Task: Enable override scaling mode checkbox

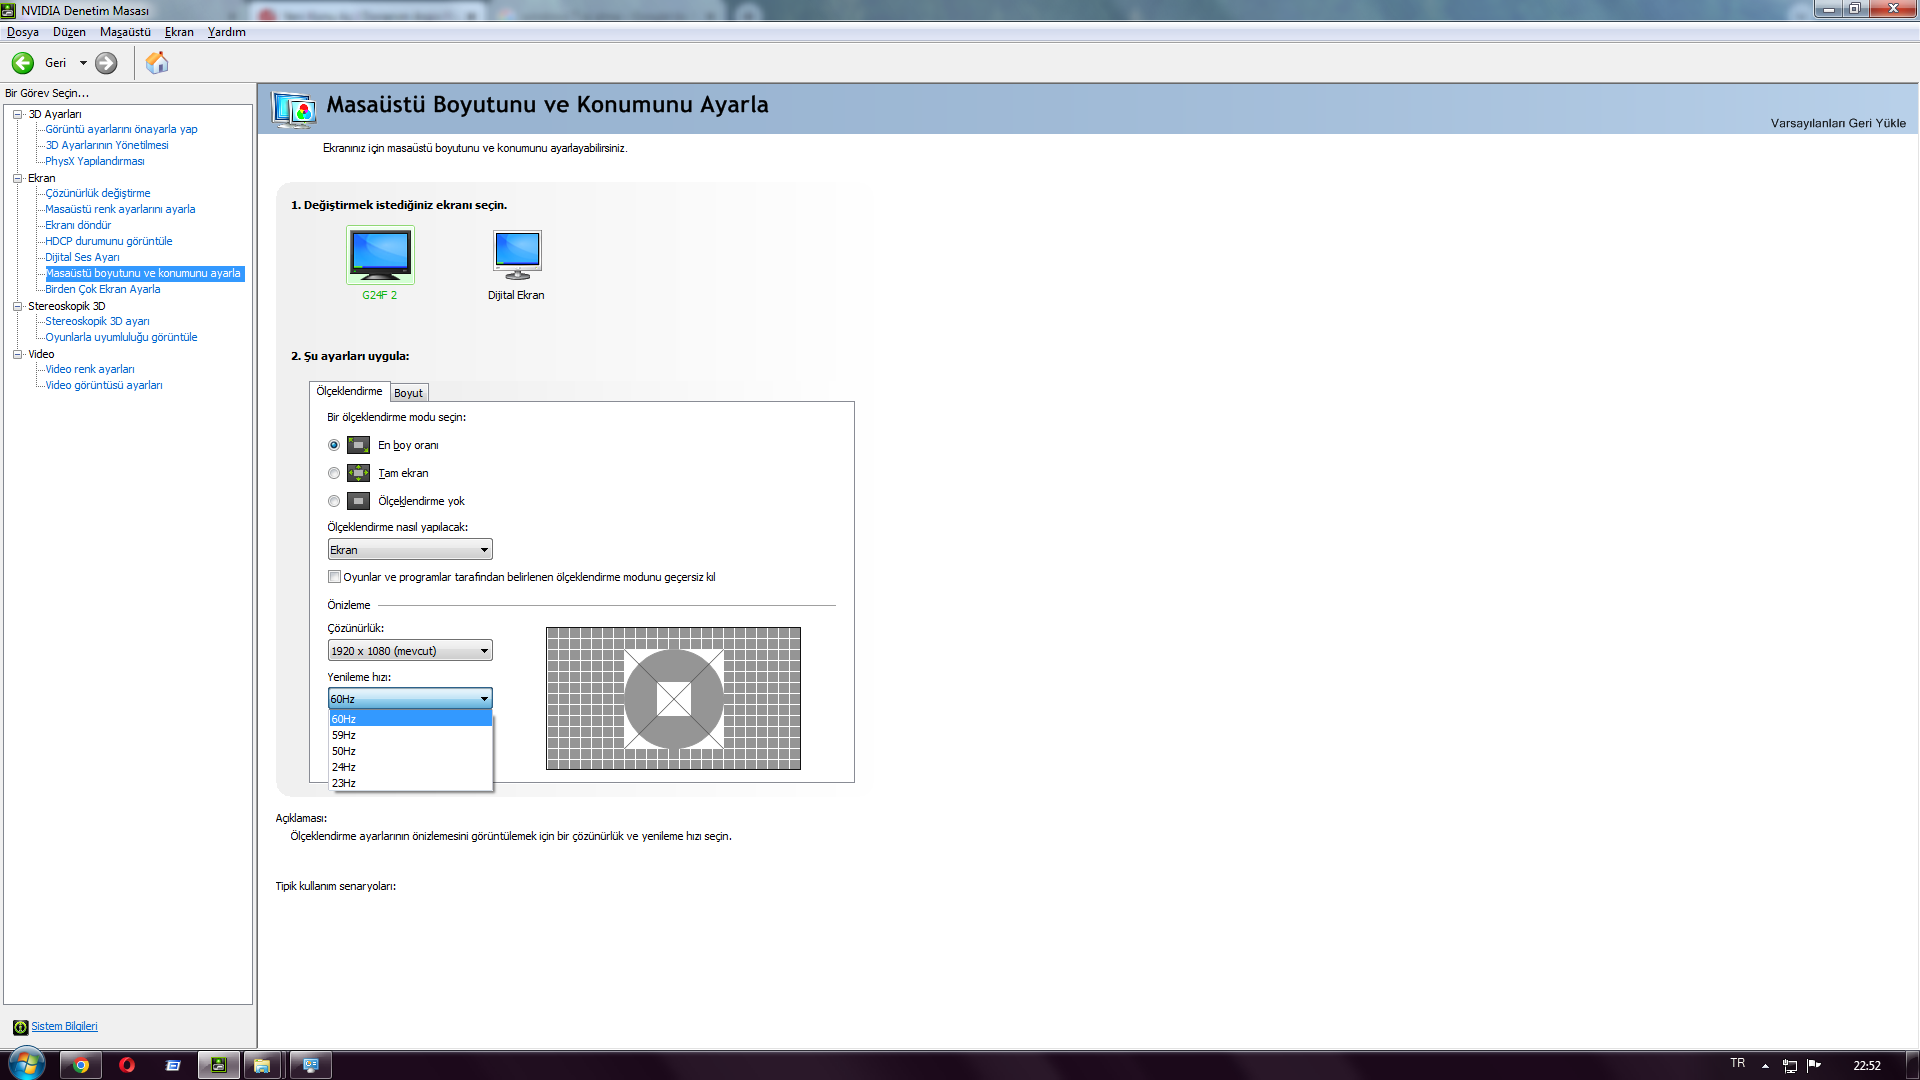Action: click(x=335, y=577)
